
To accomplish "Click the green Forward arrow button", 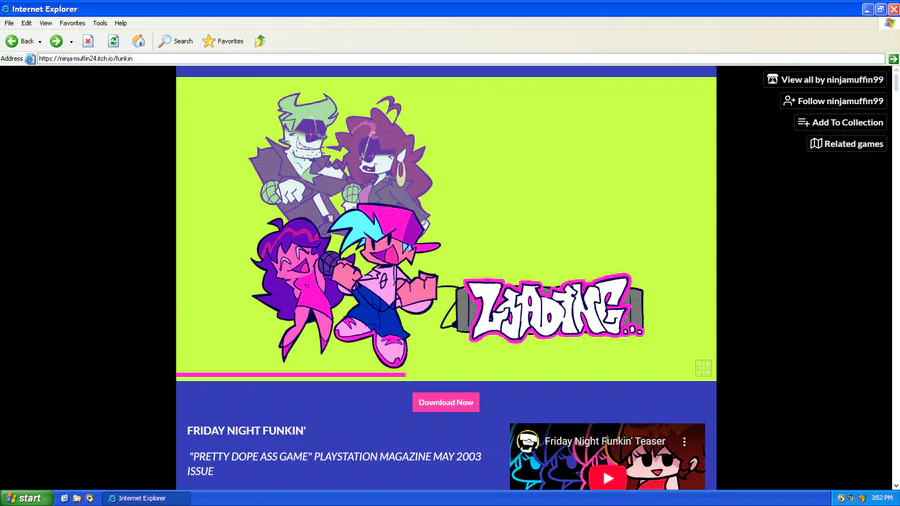I will pos(56,41).
